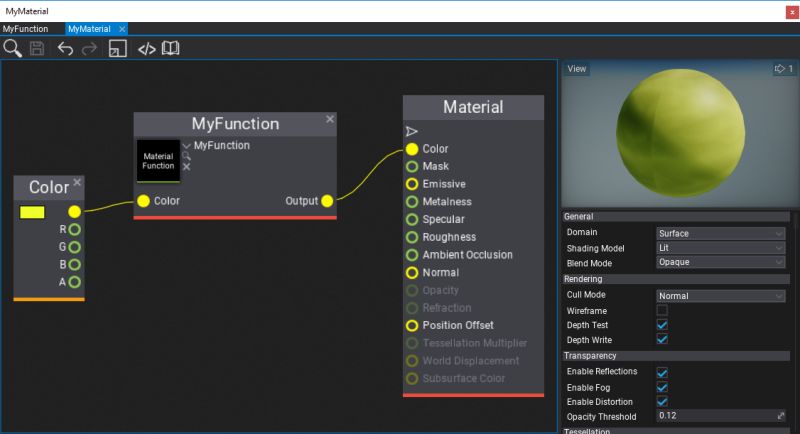Click the Color node title
Viewport: 800px width, 434px height.
(48, 187)
